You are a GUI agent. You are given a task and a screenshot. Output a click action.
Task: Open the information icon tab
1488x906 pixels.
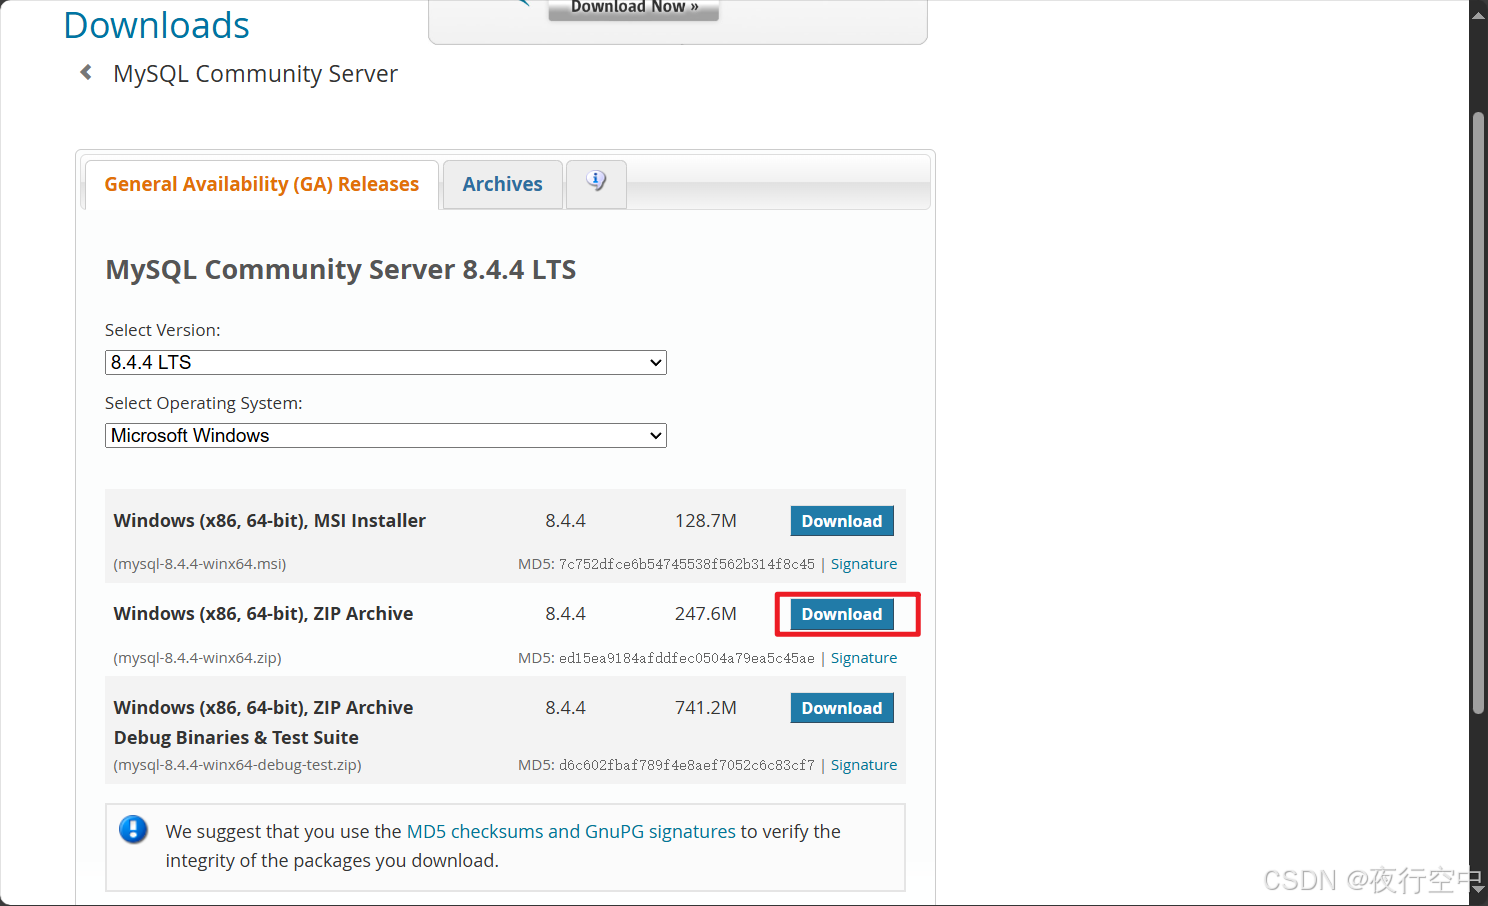tap(596, 184)
